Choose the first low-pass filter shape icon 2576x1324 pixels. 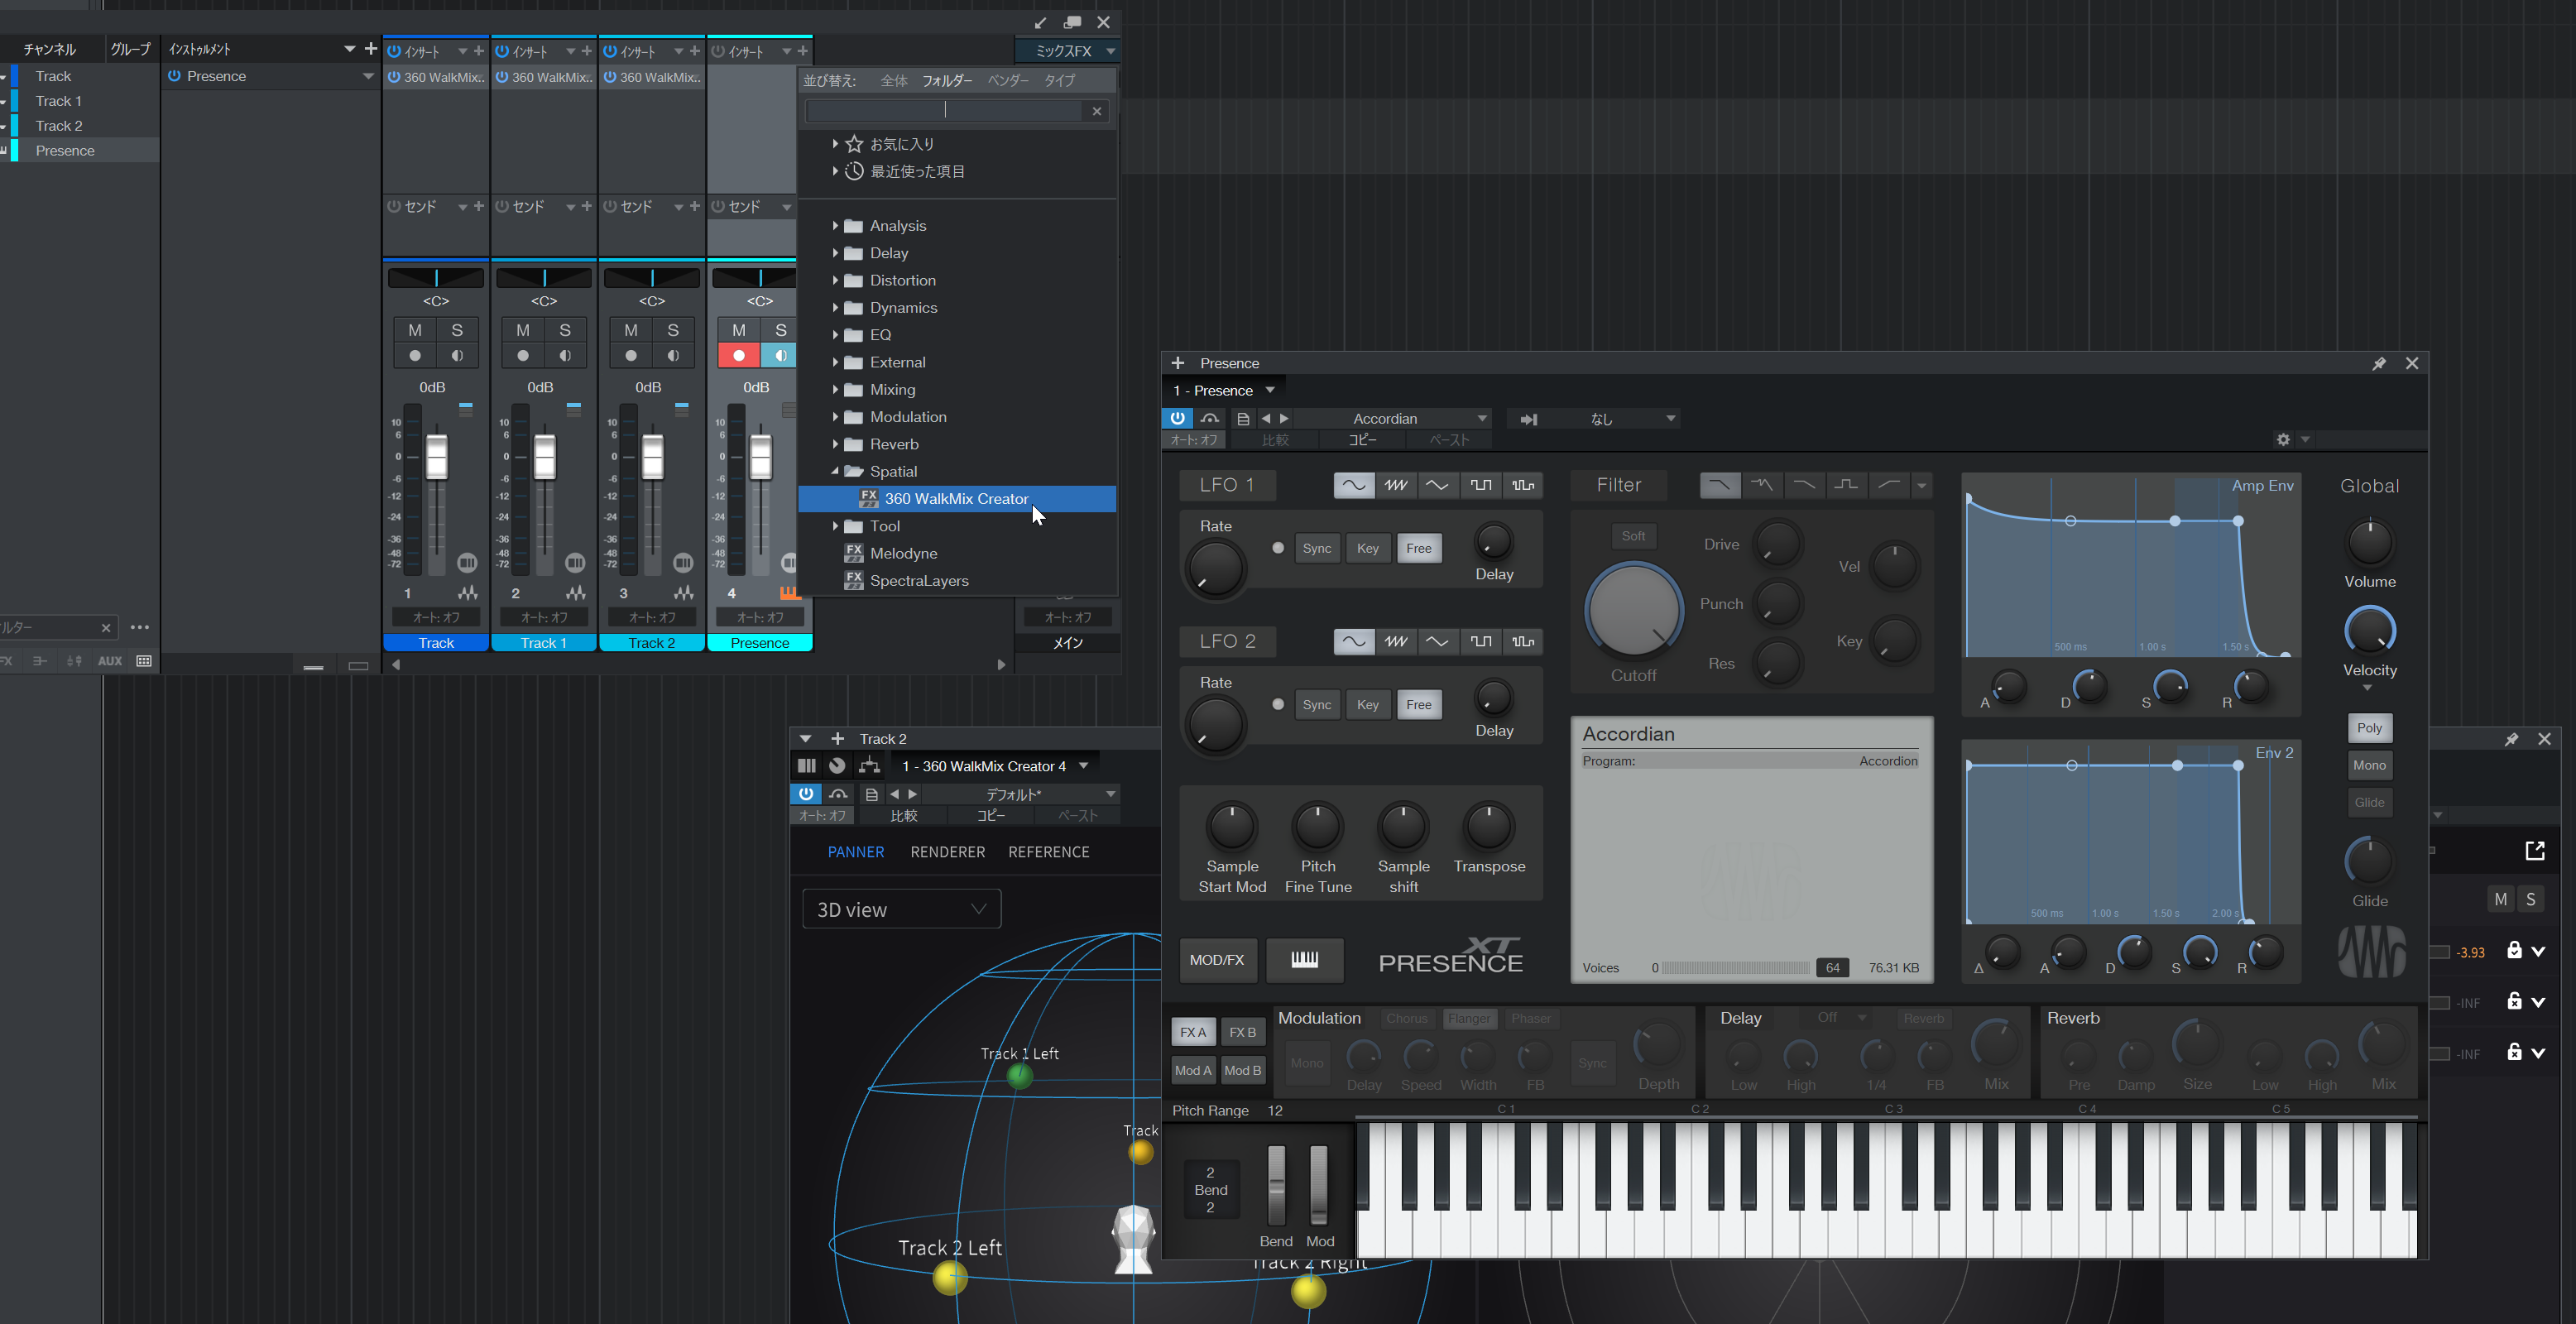pyautogui.click(x=1720, y=485)
